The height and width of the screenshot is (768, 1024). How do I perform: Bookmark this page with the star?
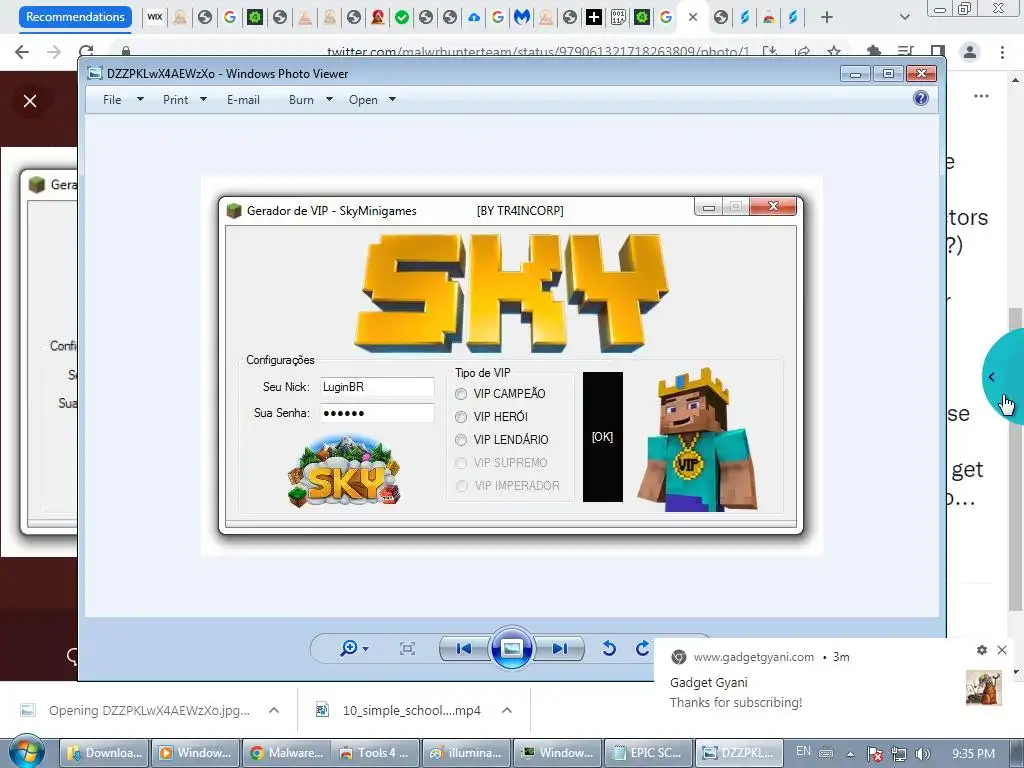[834, 52]
